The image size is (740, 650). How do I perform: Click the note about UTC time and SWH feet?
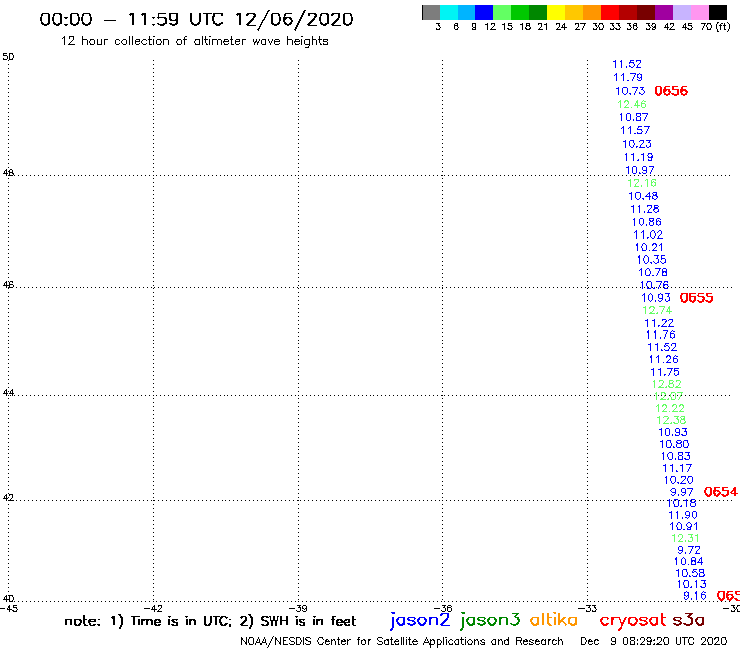pos(210,621)
